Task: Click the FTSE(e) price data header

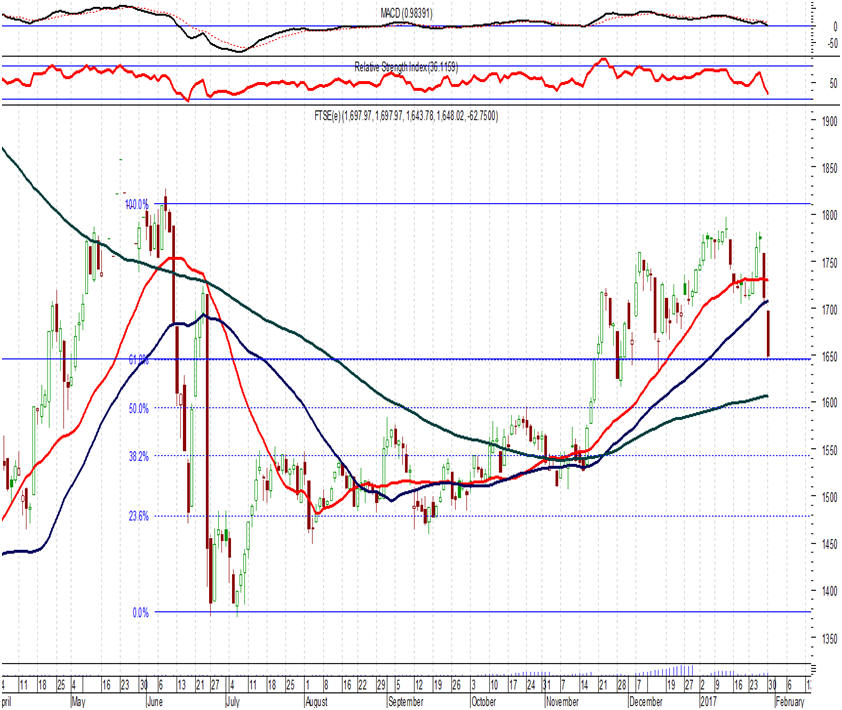Action: 406,115
